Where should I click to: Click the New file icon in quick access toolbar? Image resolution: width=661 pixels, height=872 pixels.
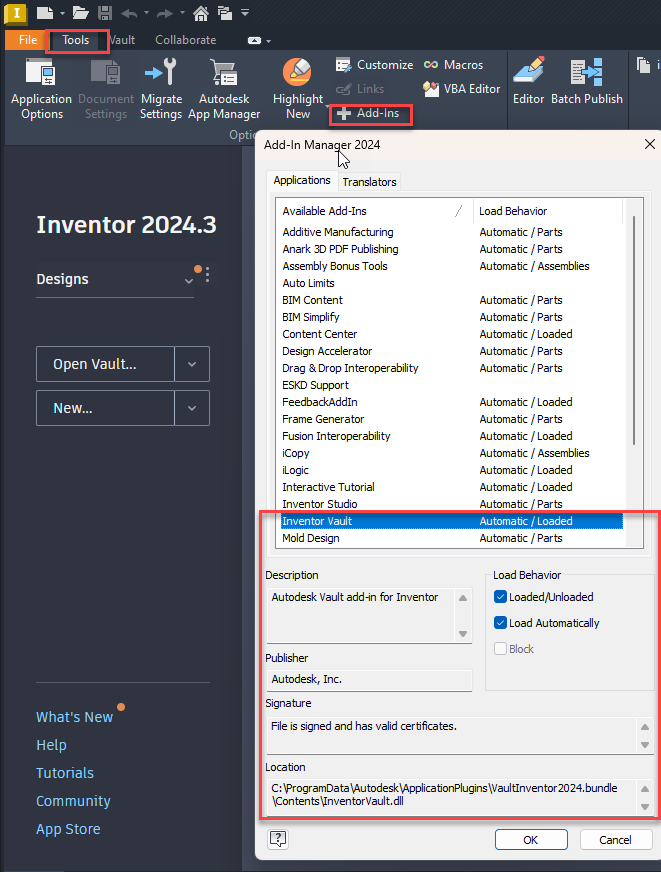[44, 12]
